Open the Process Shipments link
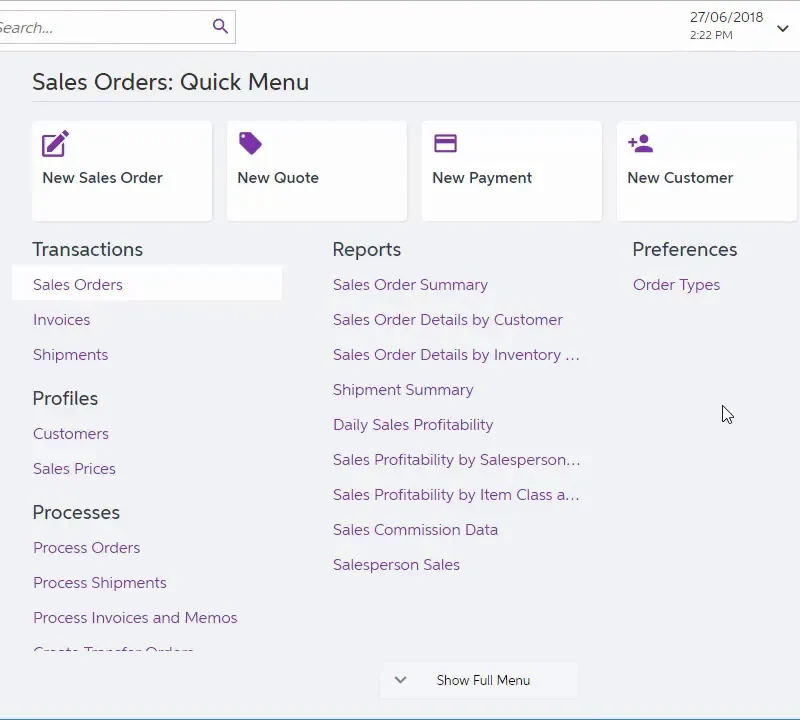The image size is (800, 720). point(100,583)
